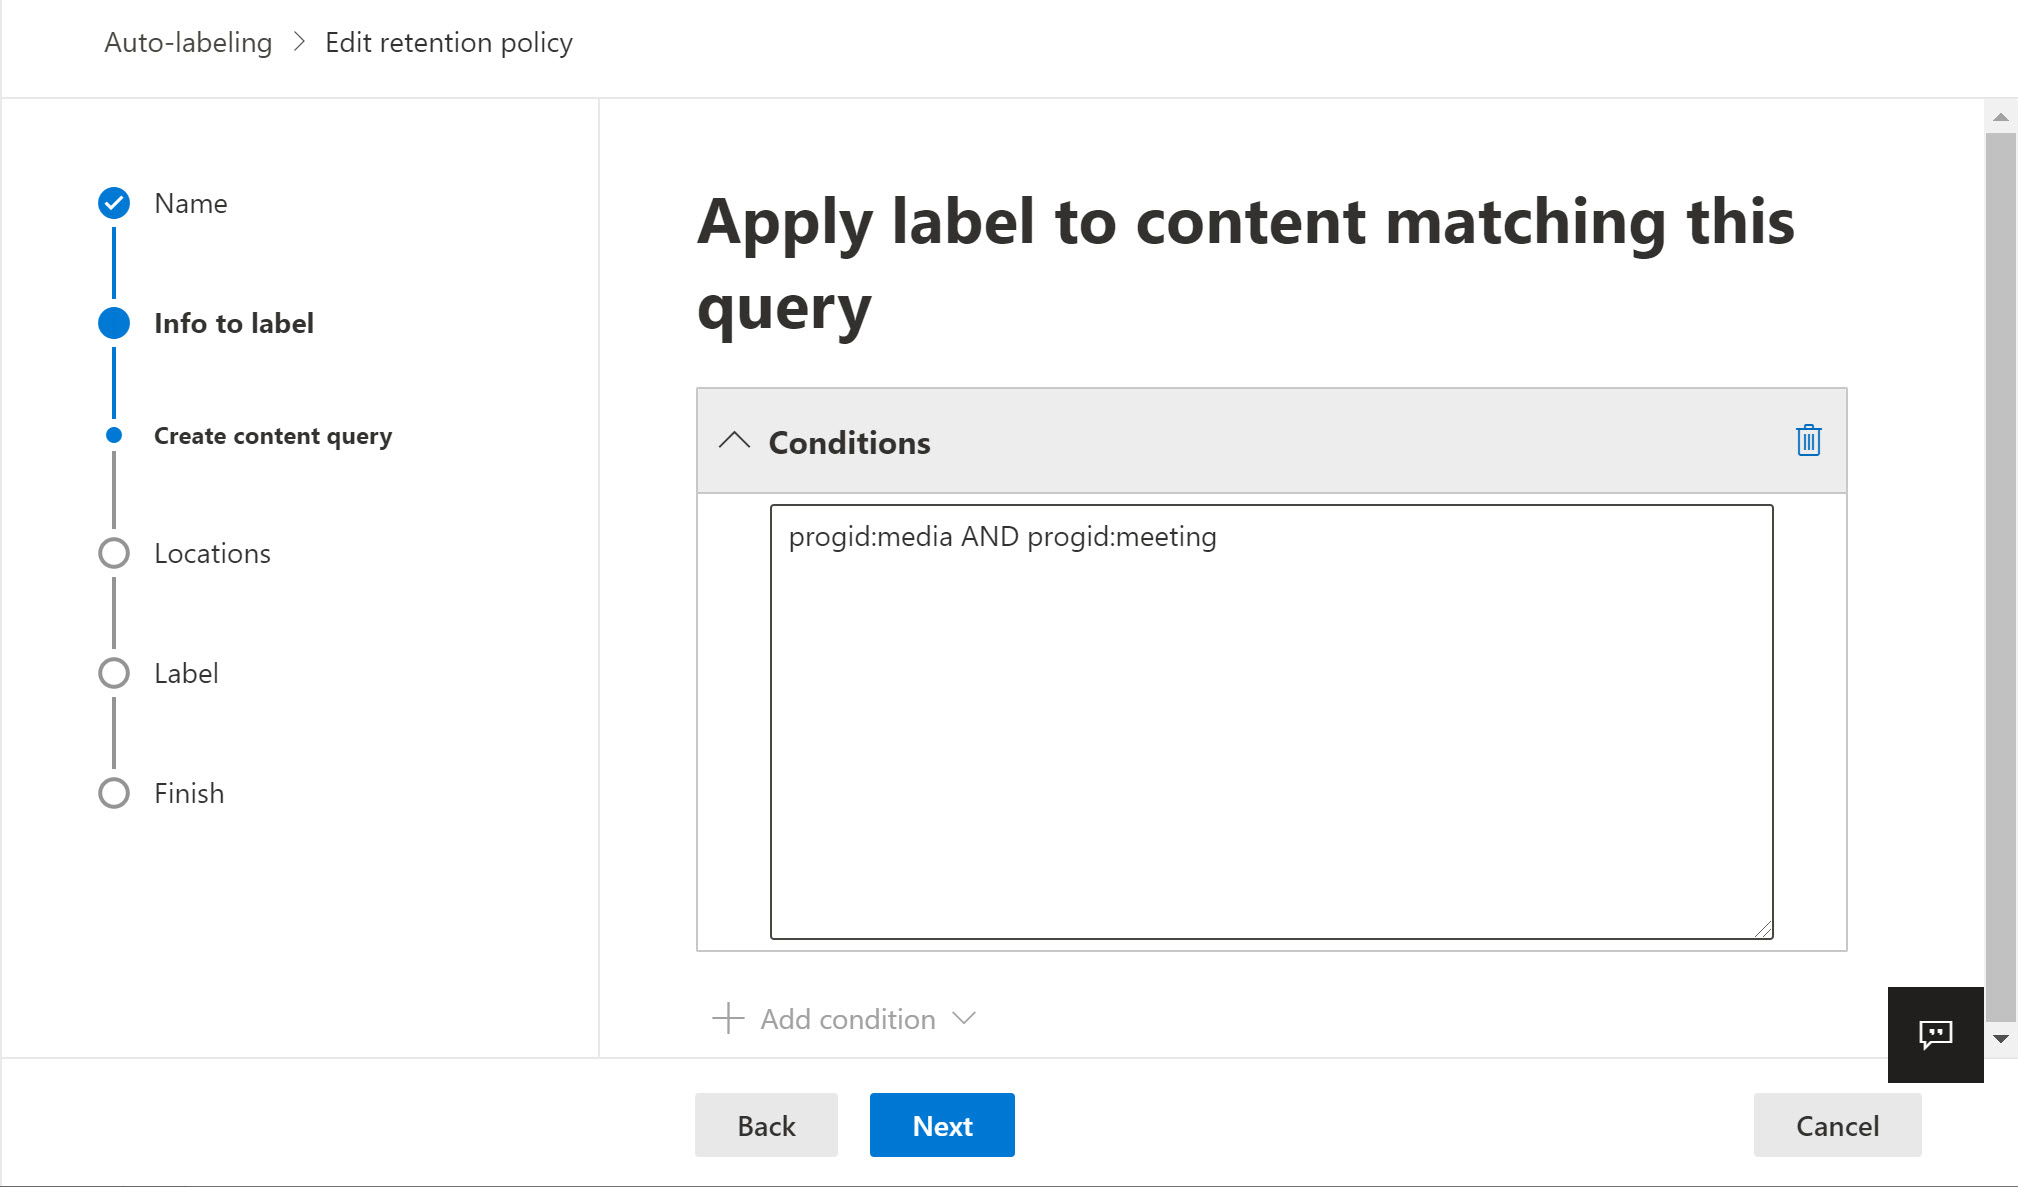Viewport: 2018px width, 1187px height.
Task: Click the plus icon beside Add condition
Action: pos(728,1019)
